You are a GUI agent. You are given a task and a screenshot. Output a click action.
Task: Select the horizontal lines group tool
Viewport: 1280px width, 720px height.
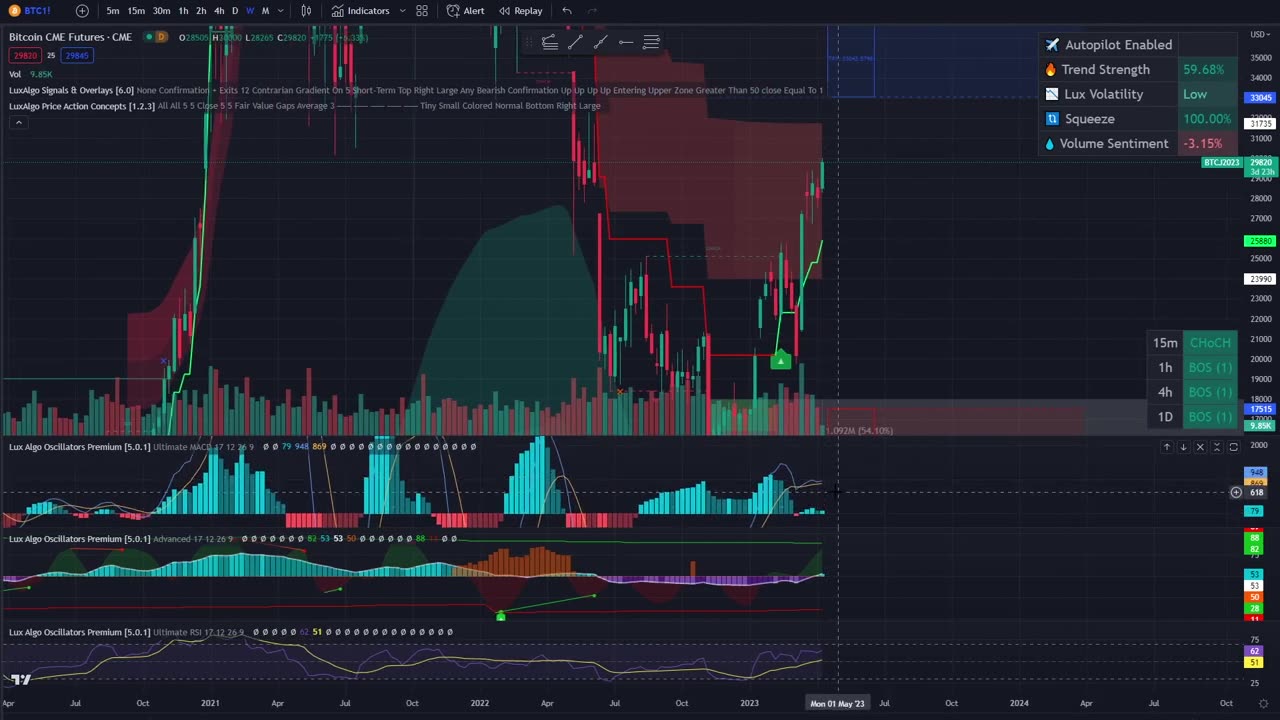point(651,42)
